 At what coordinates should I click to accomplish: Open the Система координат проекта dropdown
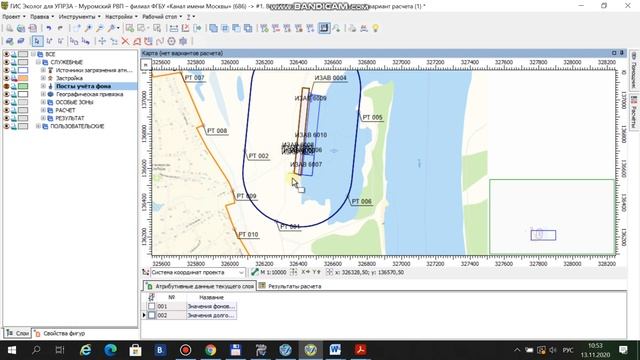pyautogui.click(x=198, y=272)
